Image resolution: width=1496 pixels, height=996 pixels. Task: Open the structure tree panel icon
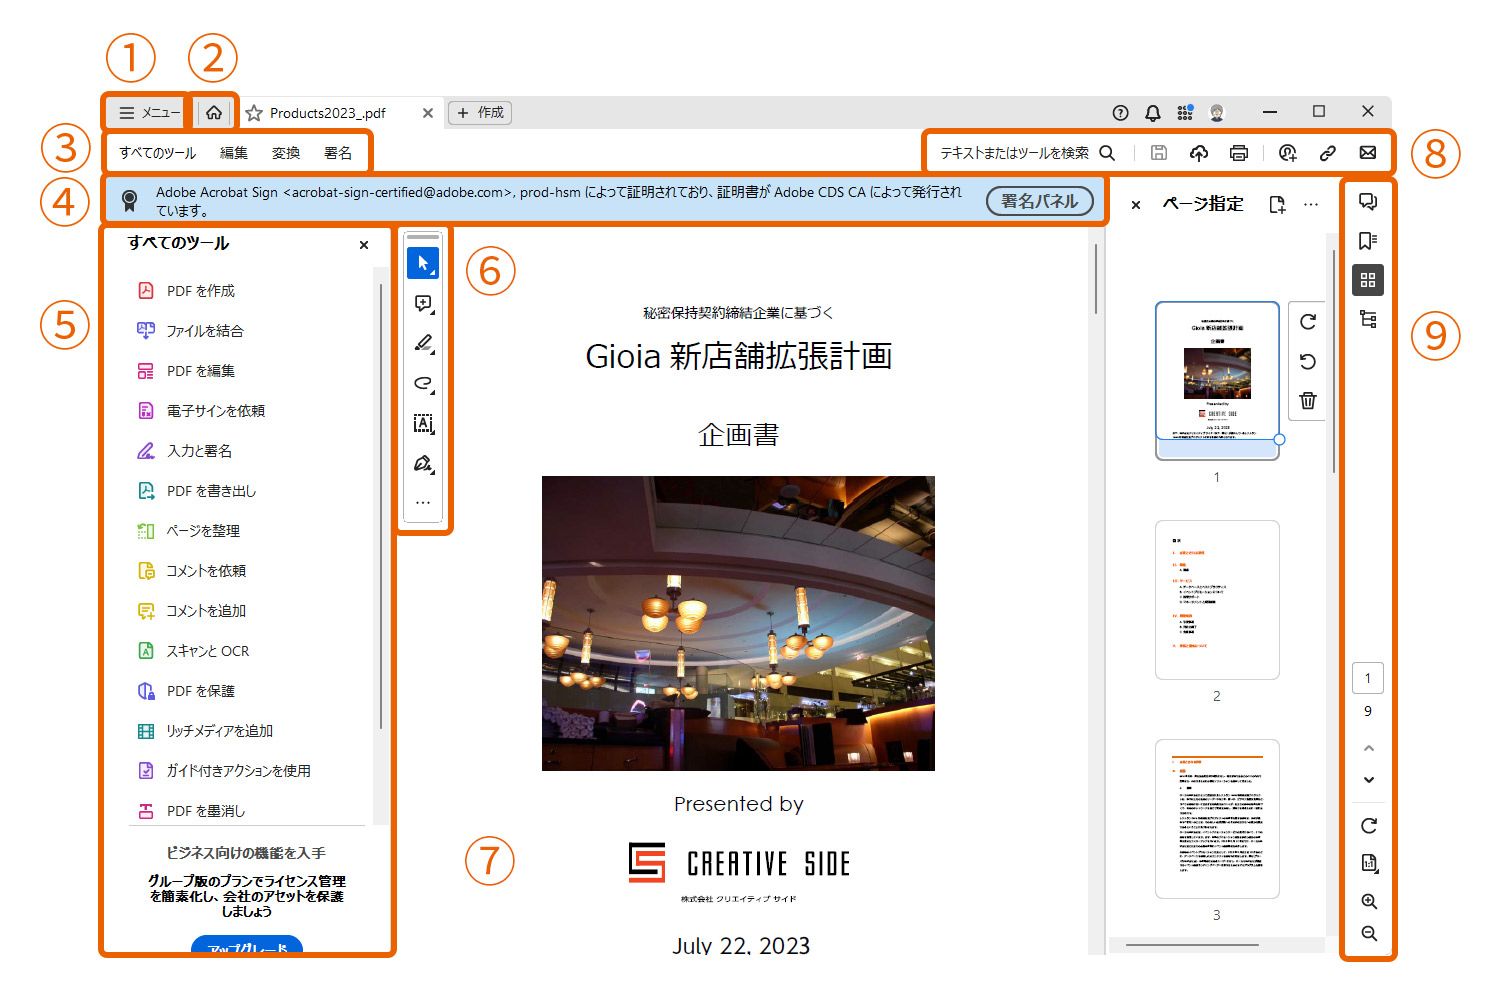click(x=1368, y=320)
